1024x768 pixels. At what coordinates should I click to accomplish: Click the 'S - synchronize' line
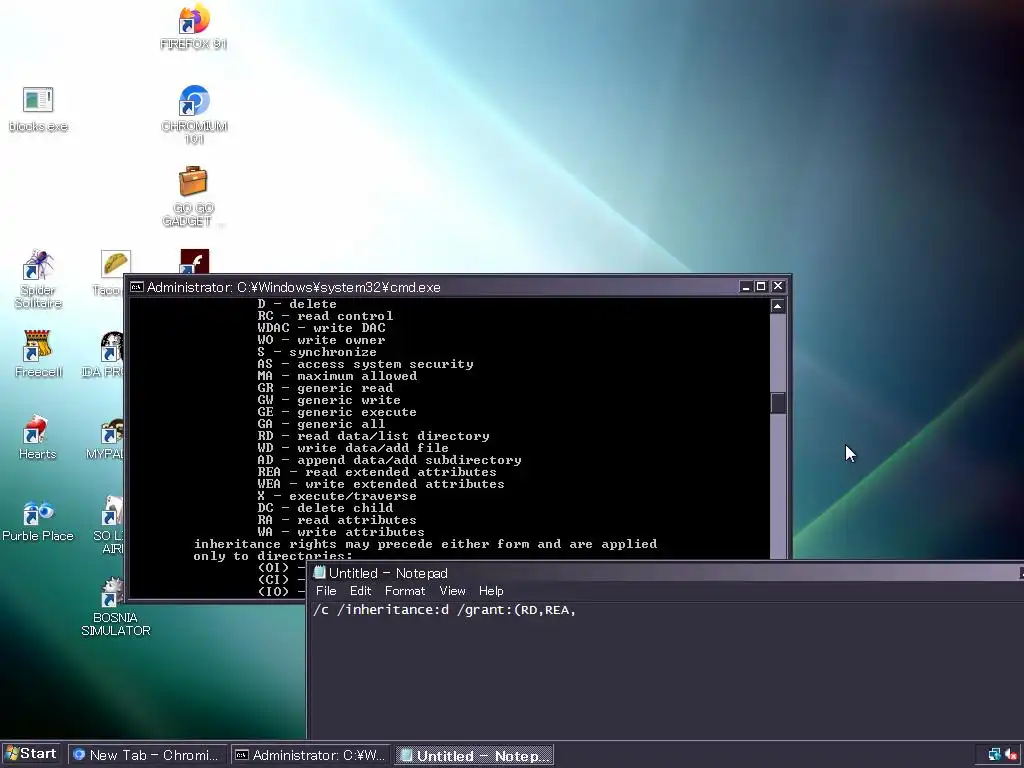[x=317, y=352]
